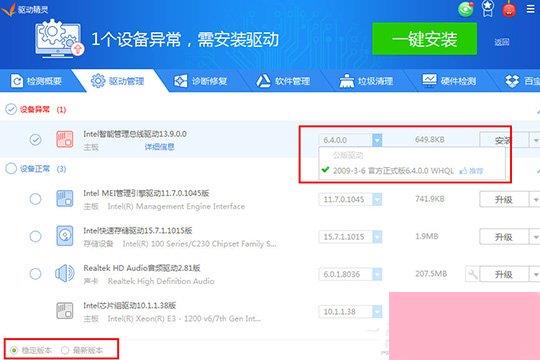Toggle the 设备正常 group checkbox

11,168
